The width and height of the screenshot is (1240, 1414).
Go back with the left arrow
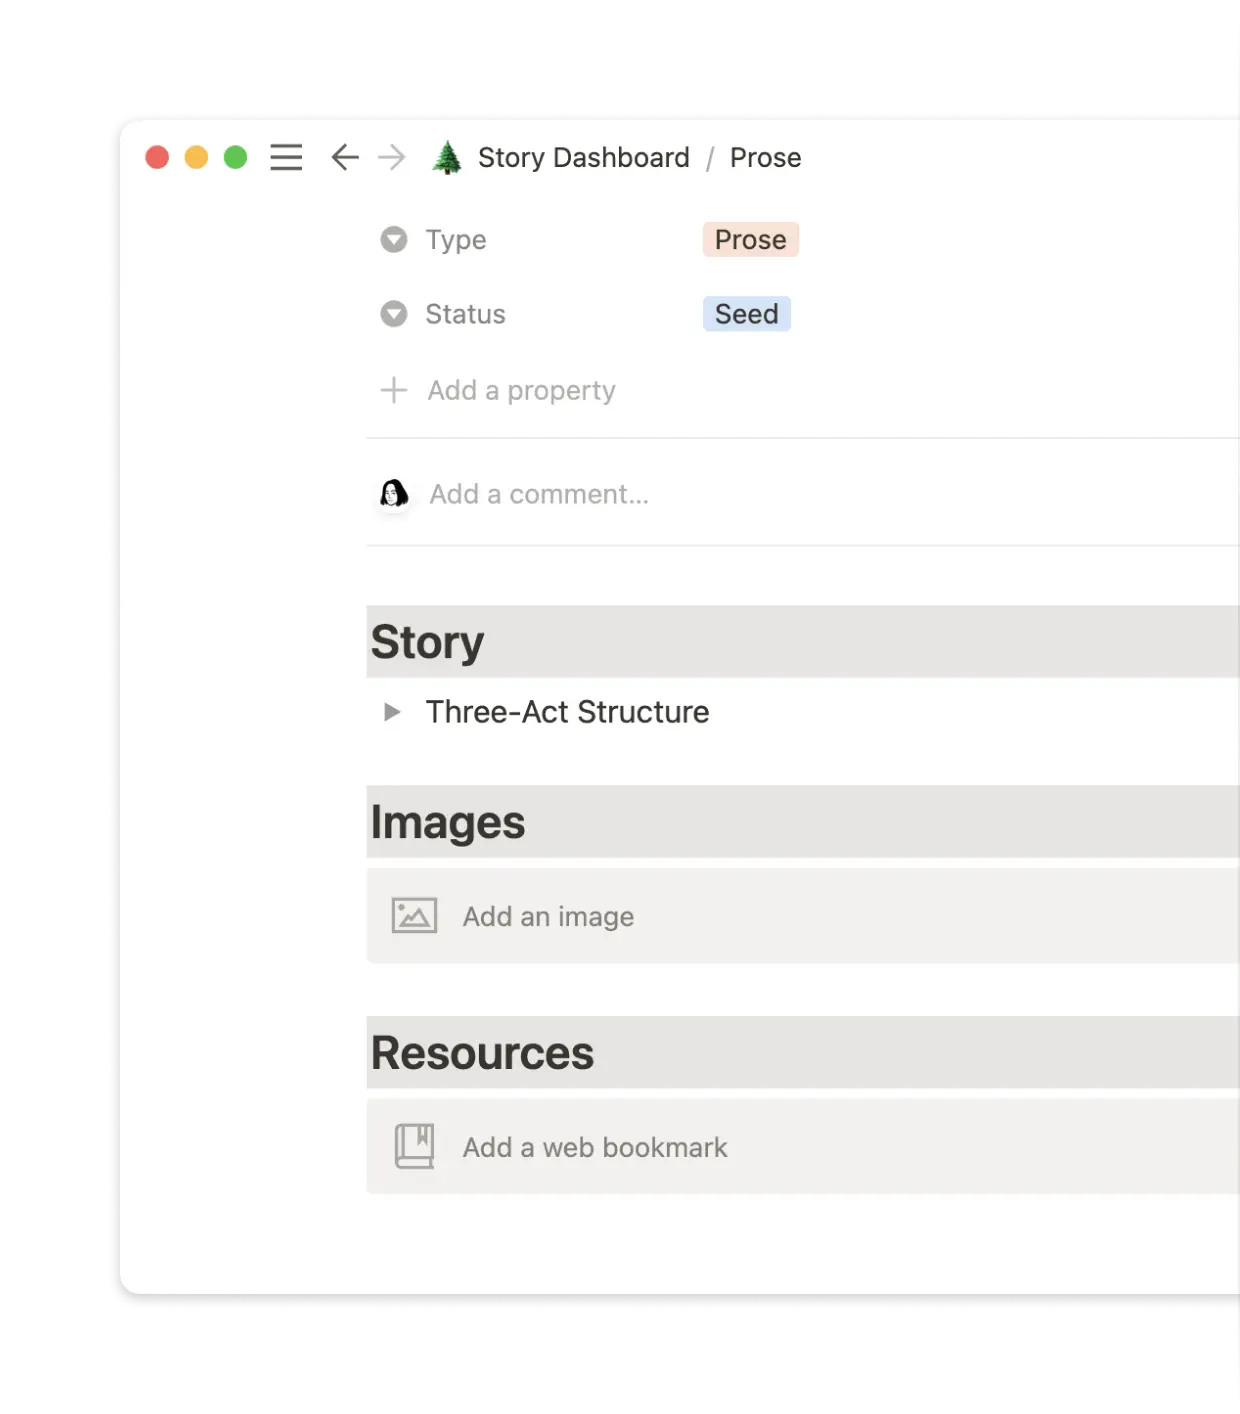click(345, 158)
